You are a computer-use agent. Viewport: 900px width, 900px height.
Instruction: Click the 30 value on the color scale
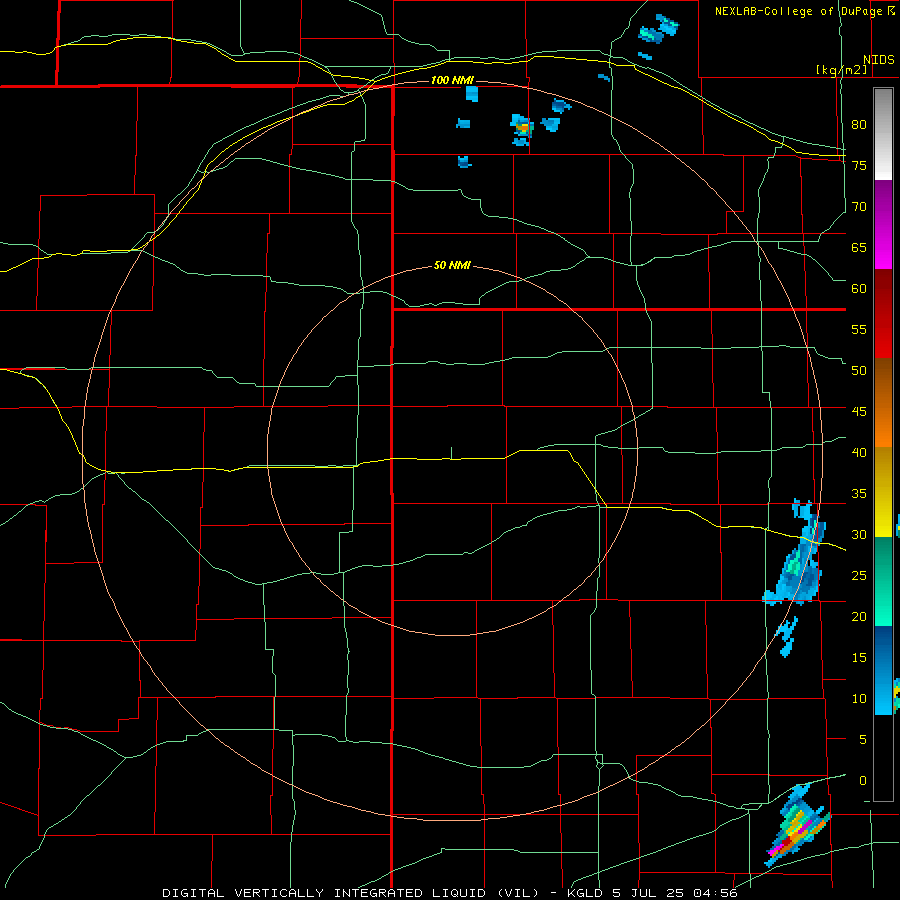[859, 534]
